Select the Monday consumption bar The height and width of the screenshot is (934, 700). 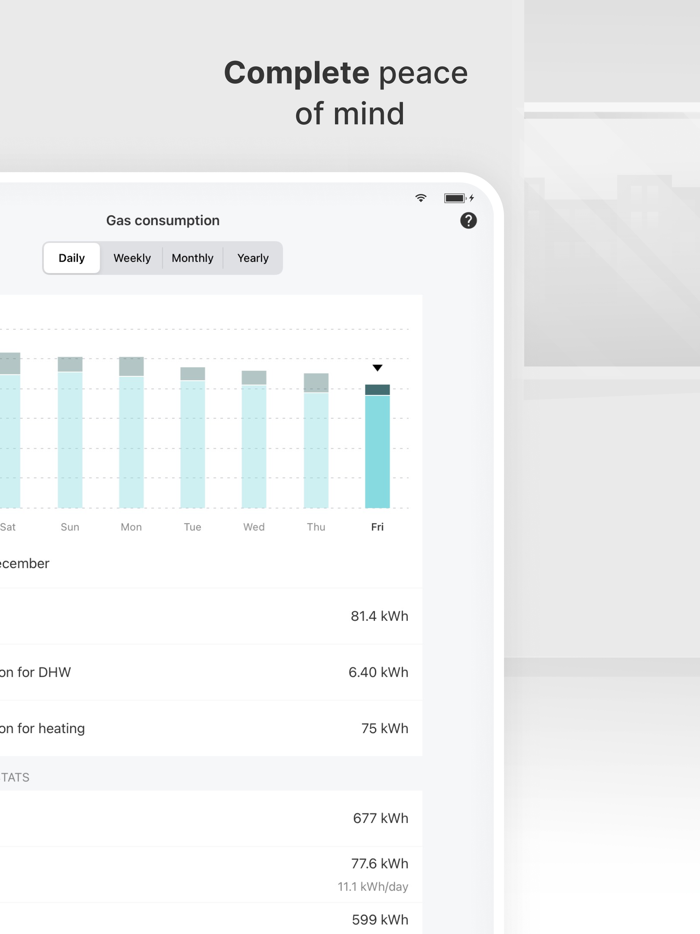131,433
